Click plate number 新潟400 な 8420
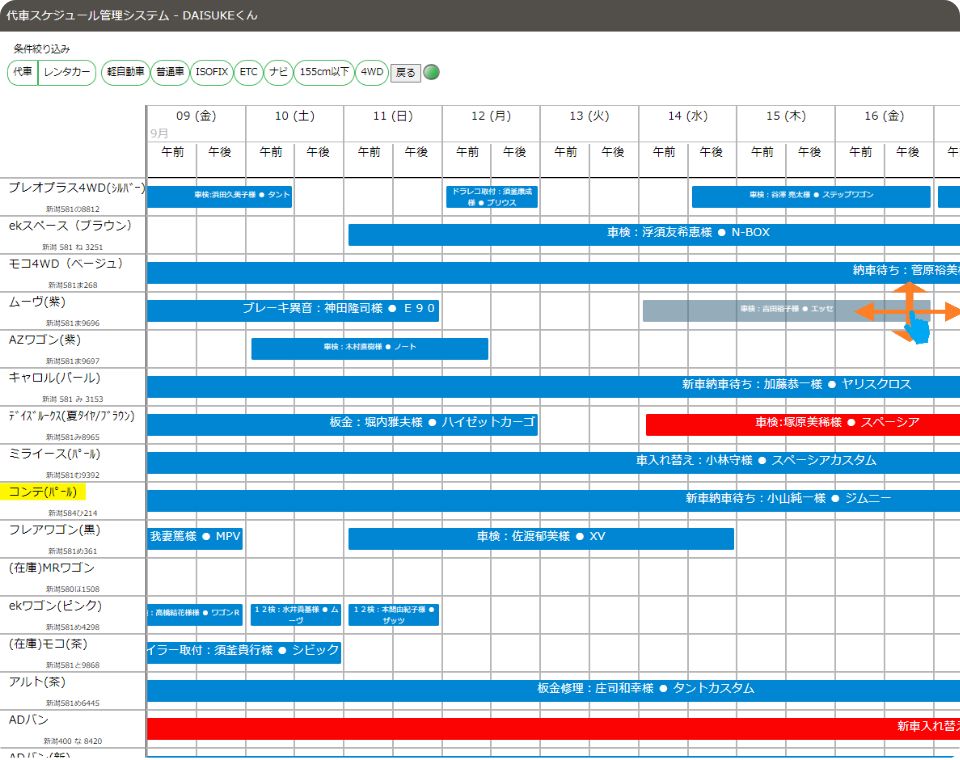Image resolution: width=960 pixels, height=760 pixels. (73, 741)
